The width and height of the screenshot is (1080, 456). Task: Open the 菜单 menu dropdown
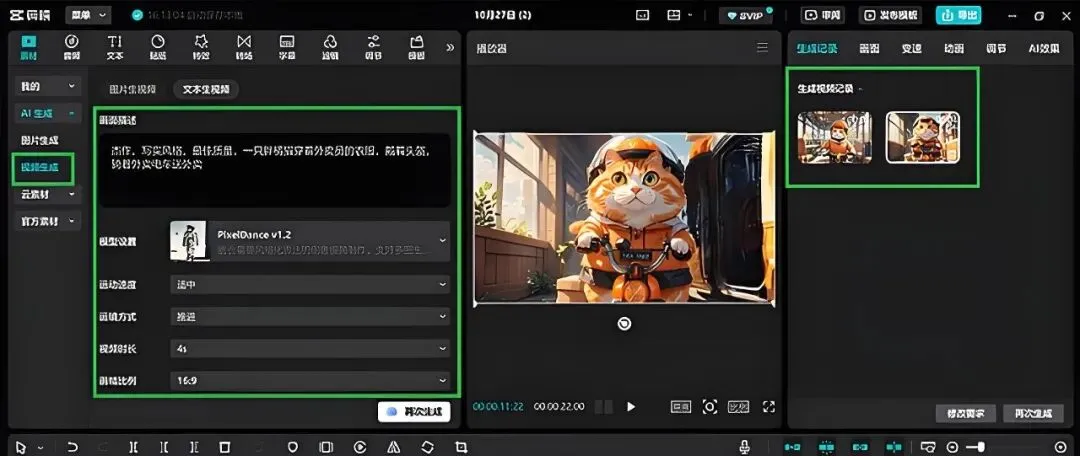88,14
